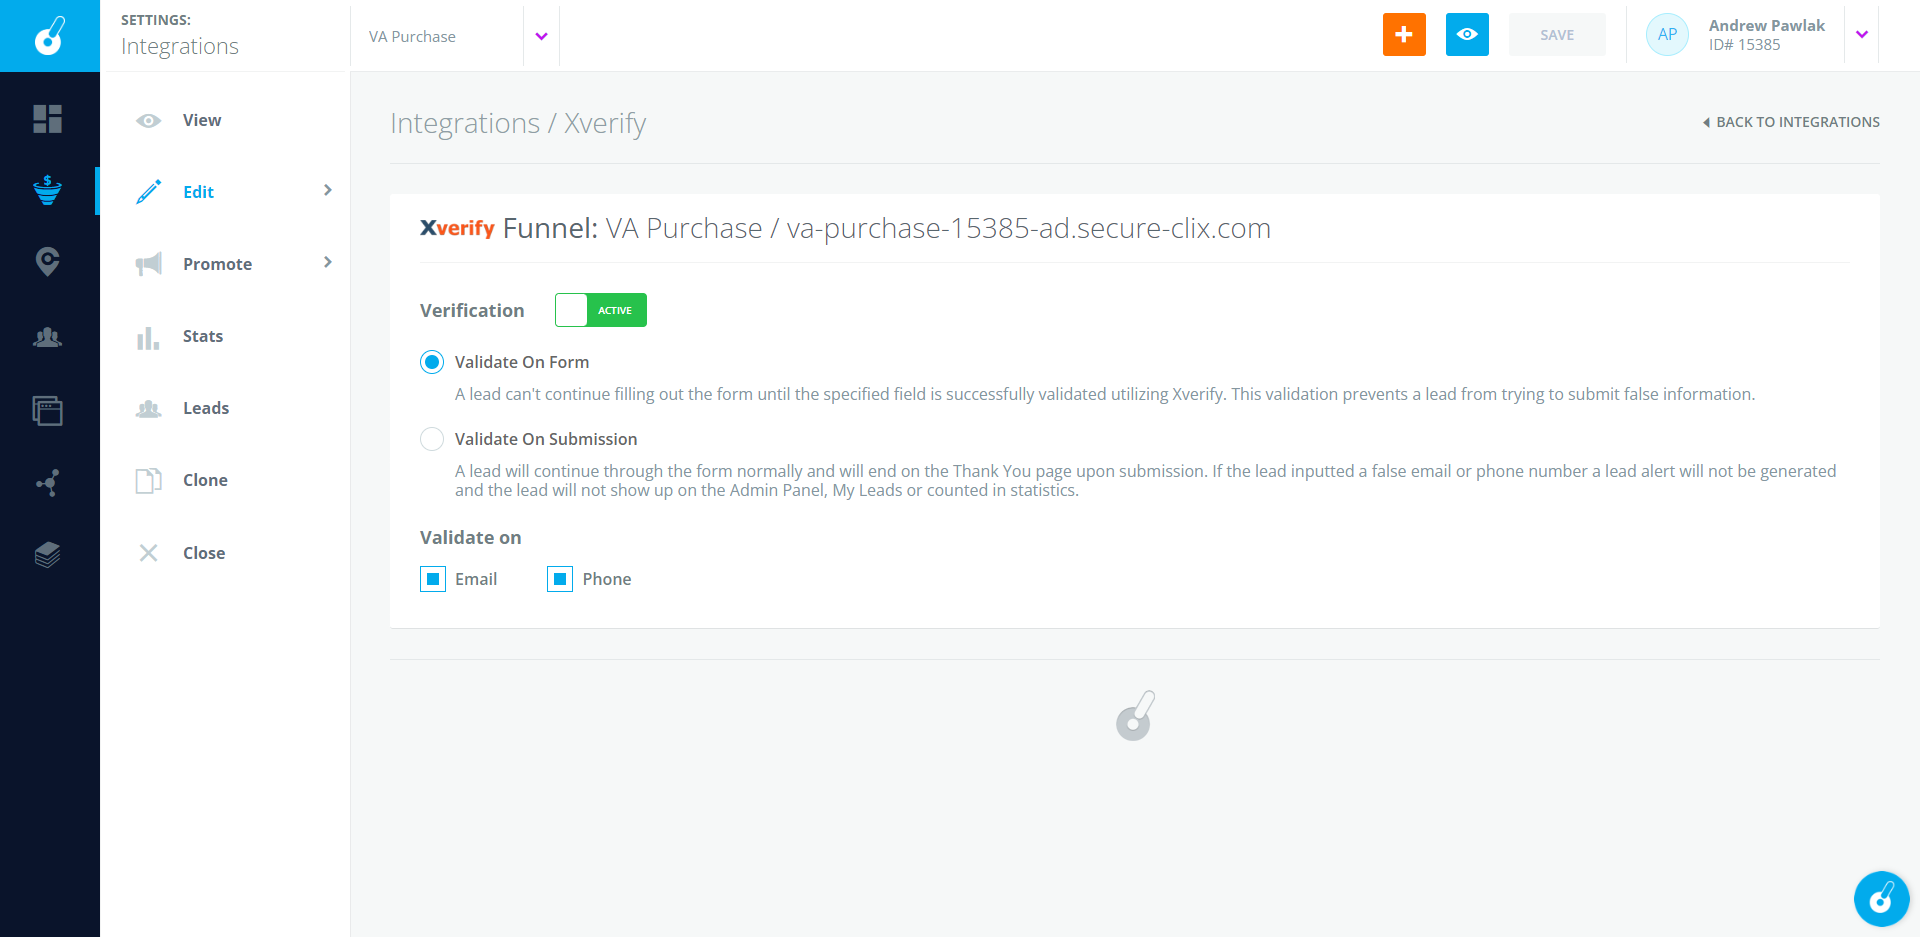Viewport: 1920px width, 937px height.
Task: Click the Integrations / Xverify page heading
Action: 518,123
